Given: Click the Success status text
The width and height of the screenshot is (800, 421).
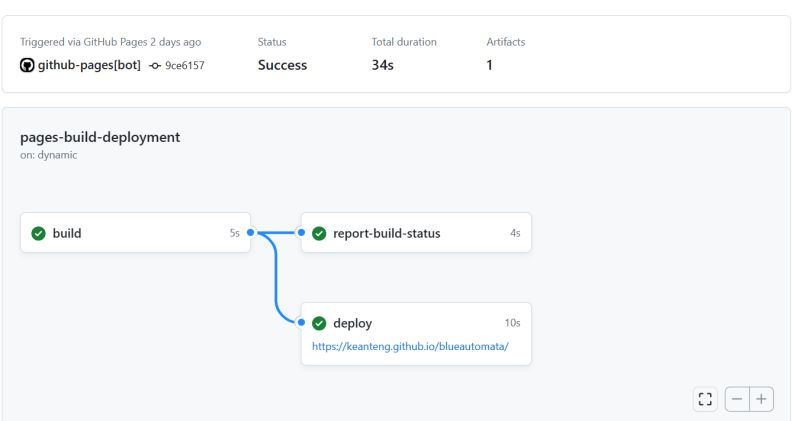Looking at the screenshot, I should [282, 65].
